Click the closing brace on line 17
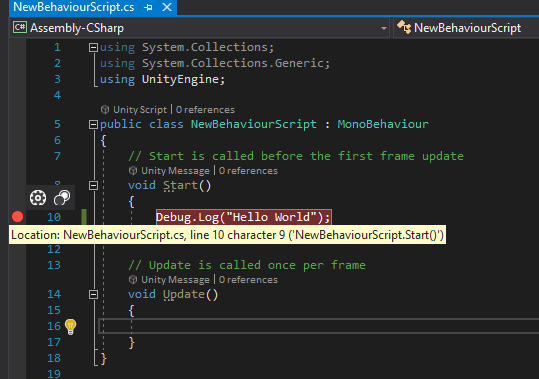 [x=131, y=343]
